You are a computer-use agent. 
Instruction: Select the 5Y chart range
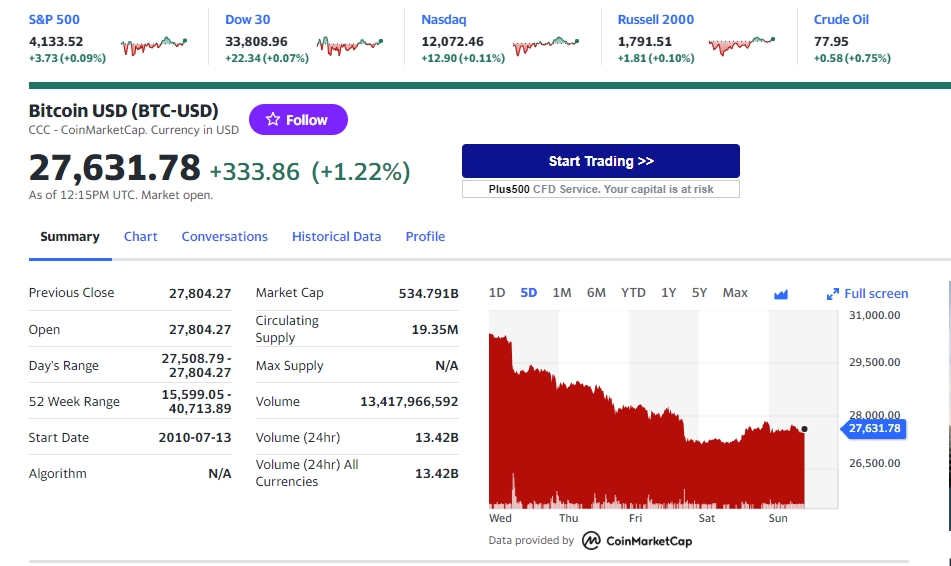(x=699, y=293)
